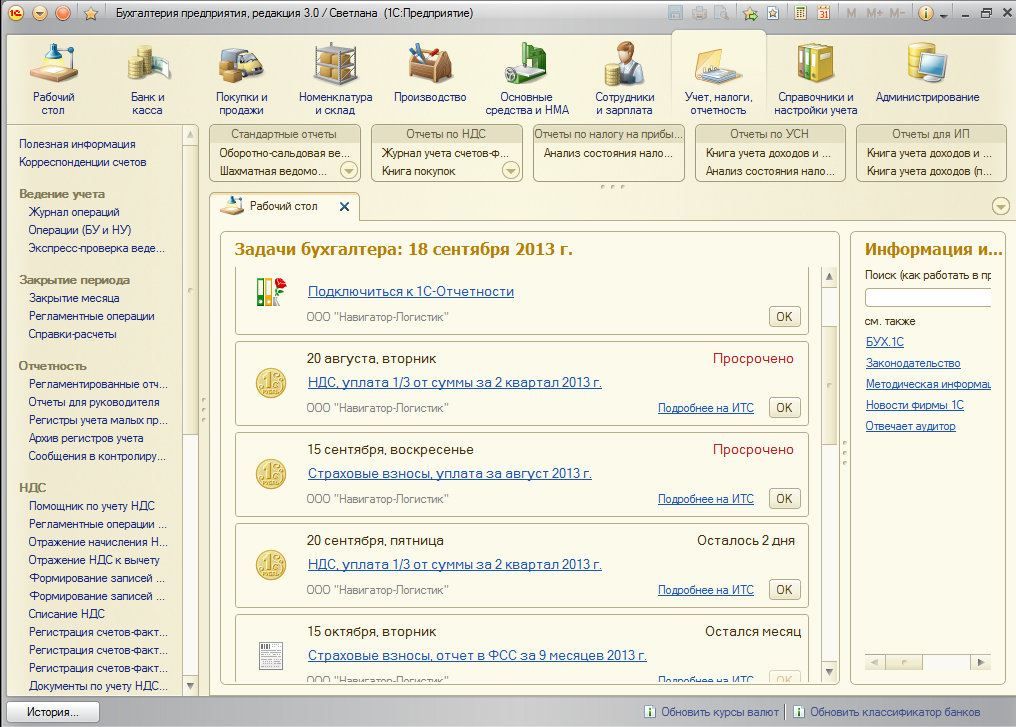
Task: Click the information help icon in title bar
Action: point(926,13)
